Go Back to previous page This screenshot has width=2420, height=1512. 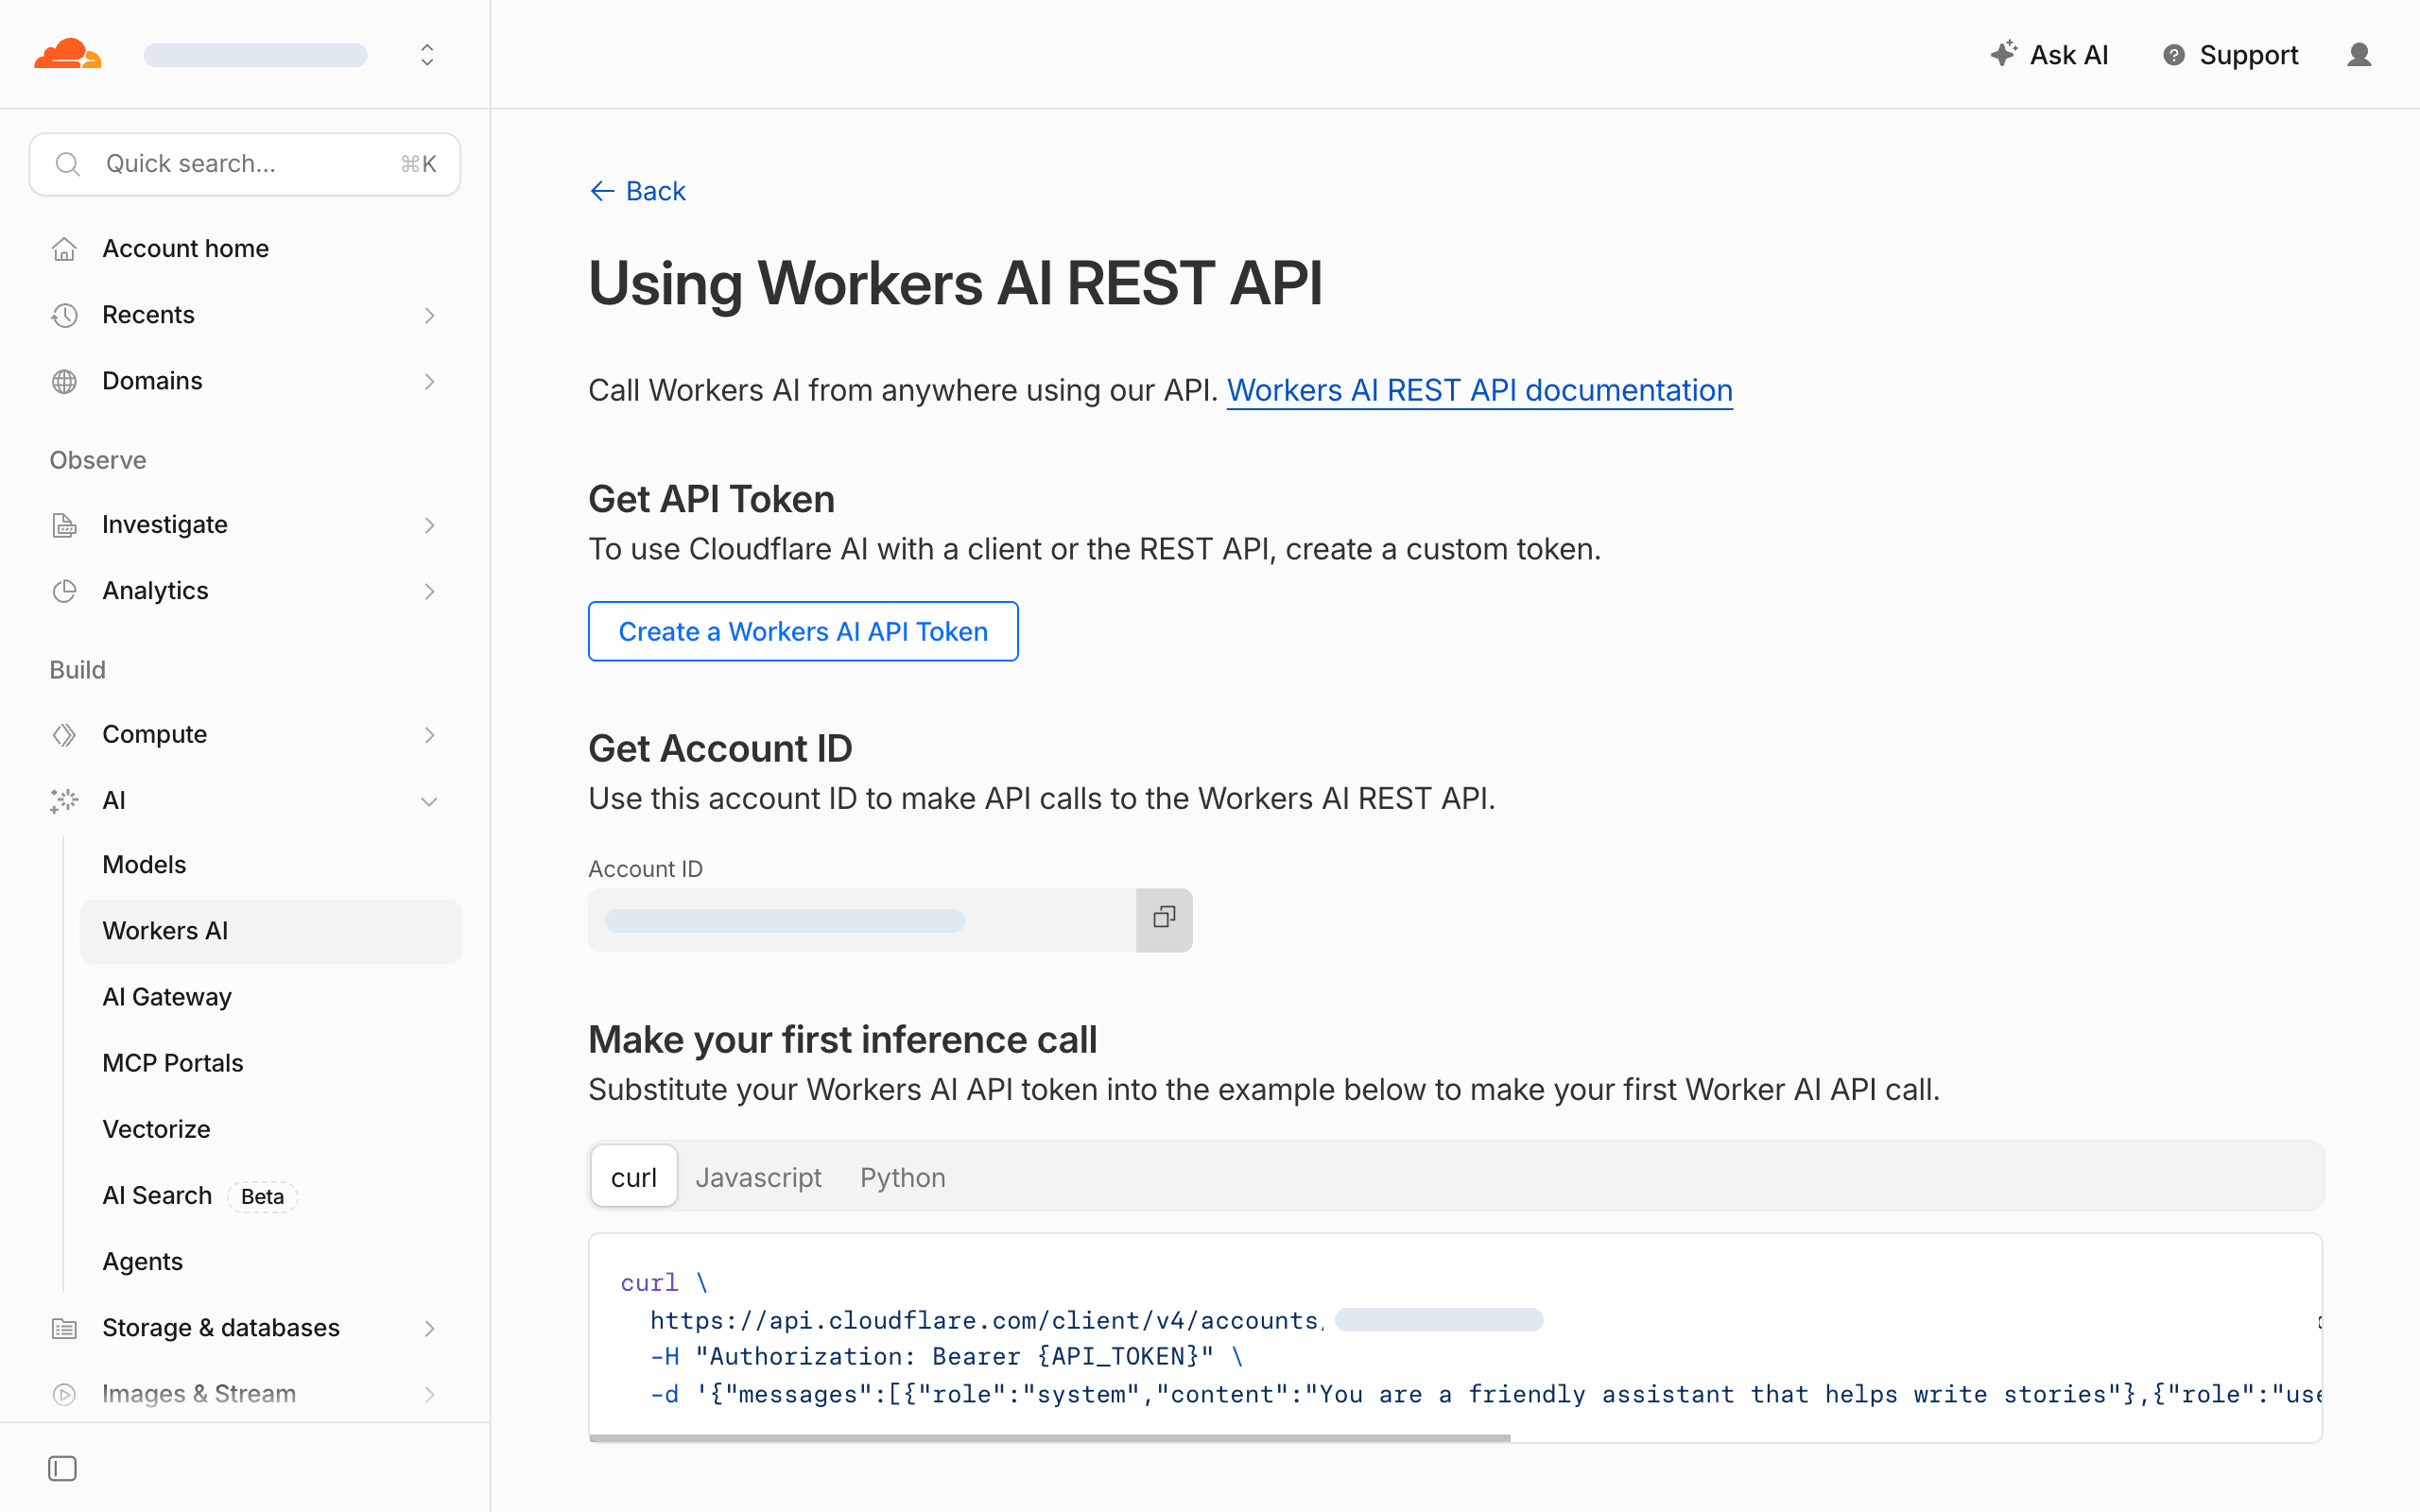pyautogui.click(x=638, y=191)
